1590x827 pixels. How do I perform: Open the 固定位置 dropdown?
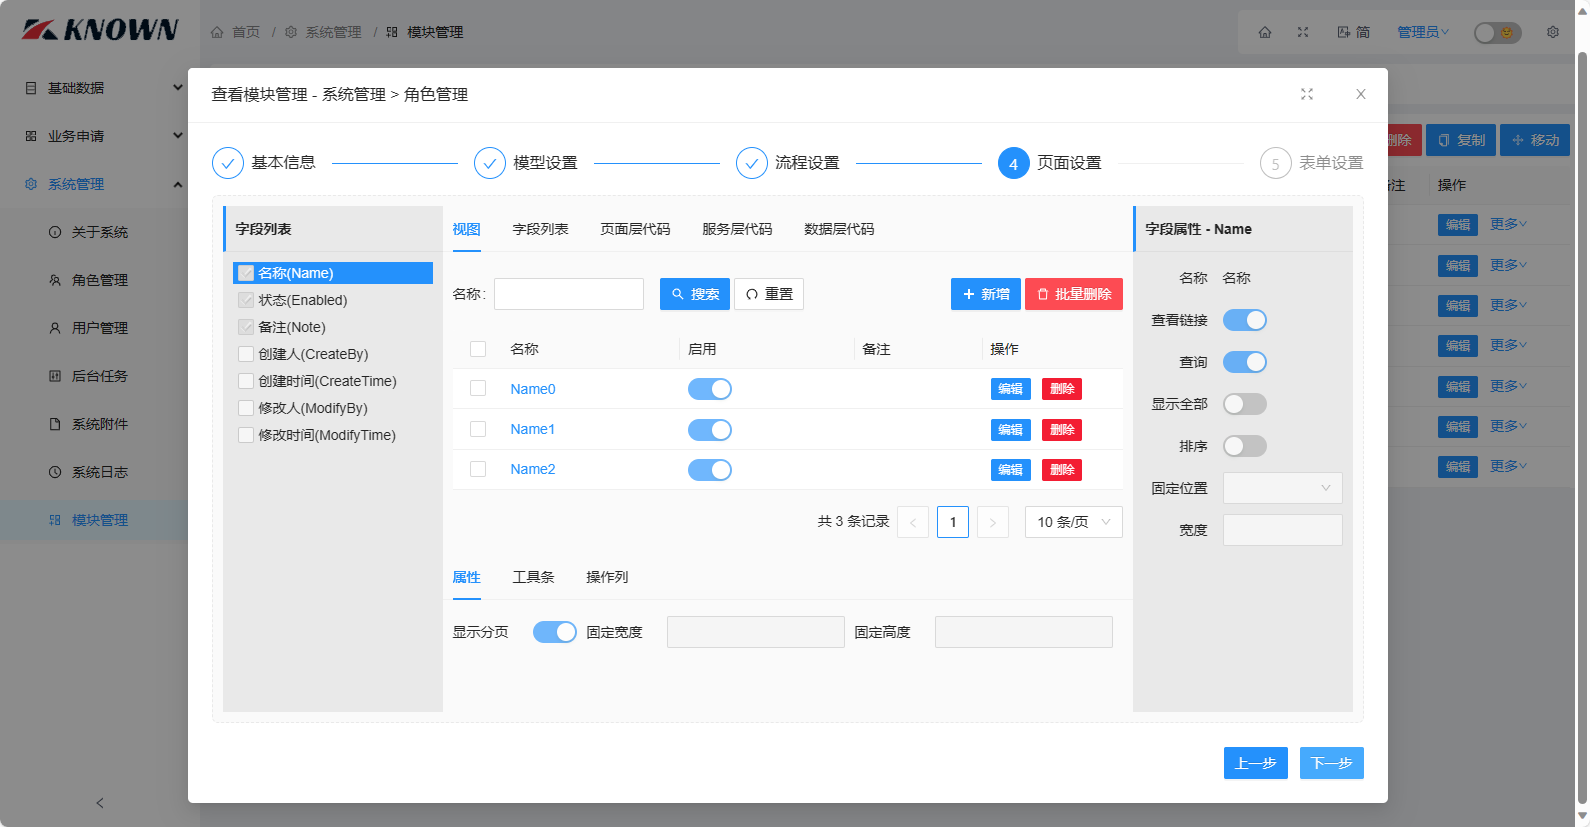(1282, 488)
